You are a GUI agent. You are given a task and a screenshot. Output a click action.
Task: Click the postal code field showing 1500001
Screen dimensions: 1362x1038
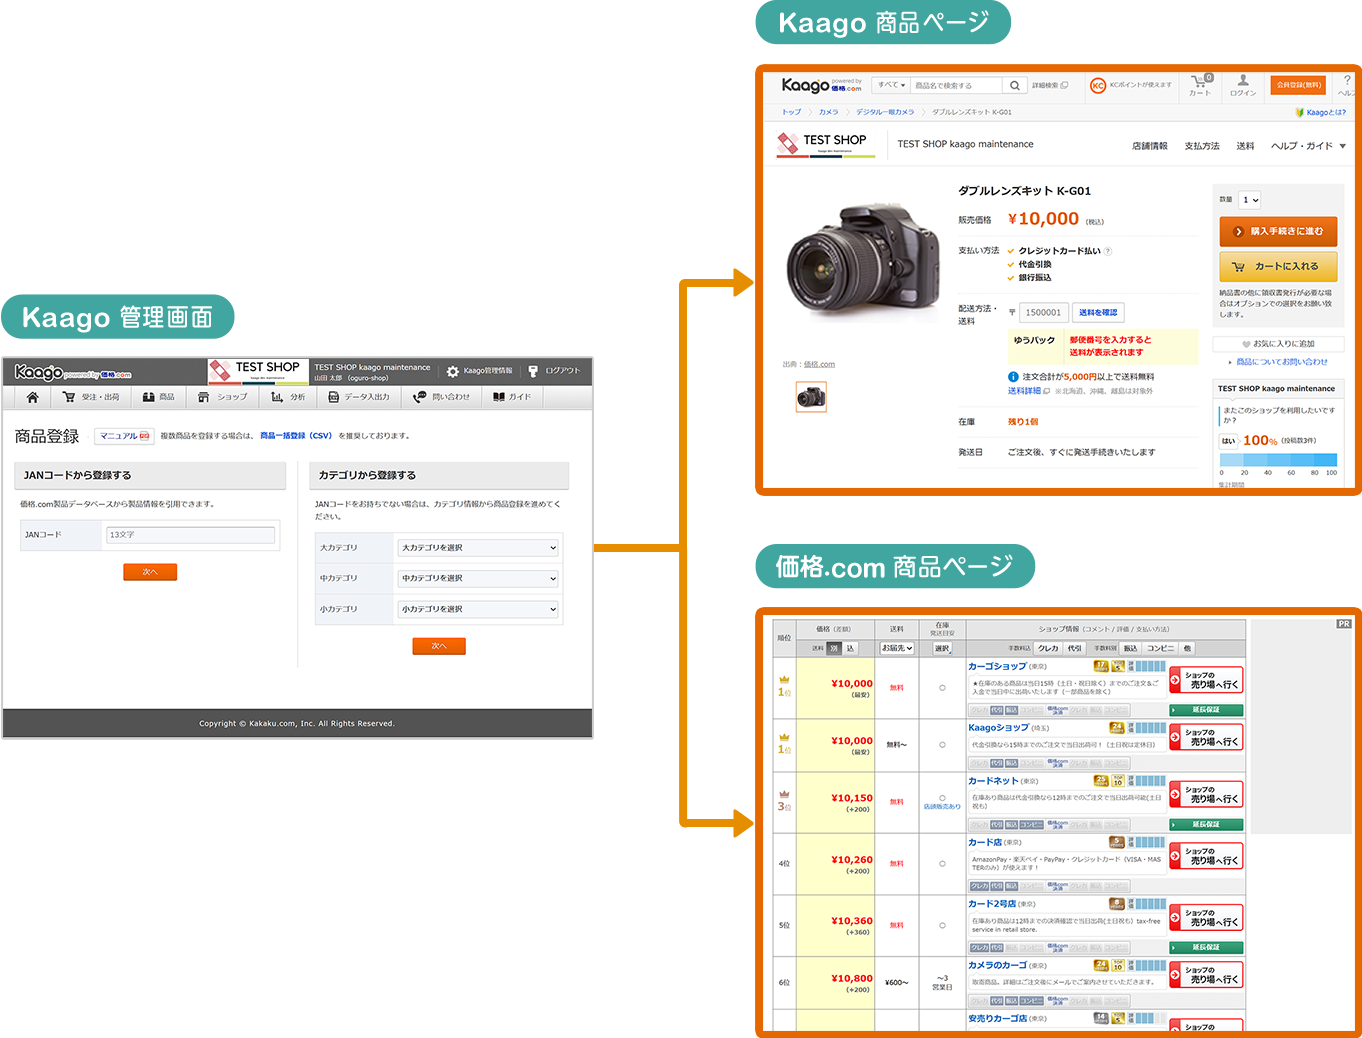pos(1044,313)
